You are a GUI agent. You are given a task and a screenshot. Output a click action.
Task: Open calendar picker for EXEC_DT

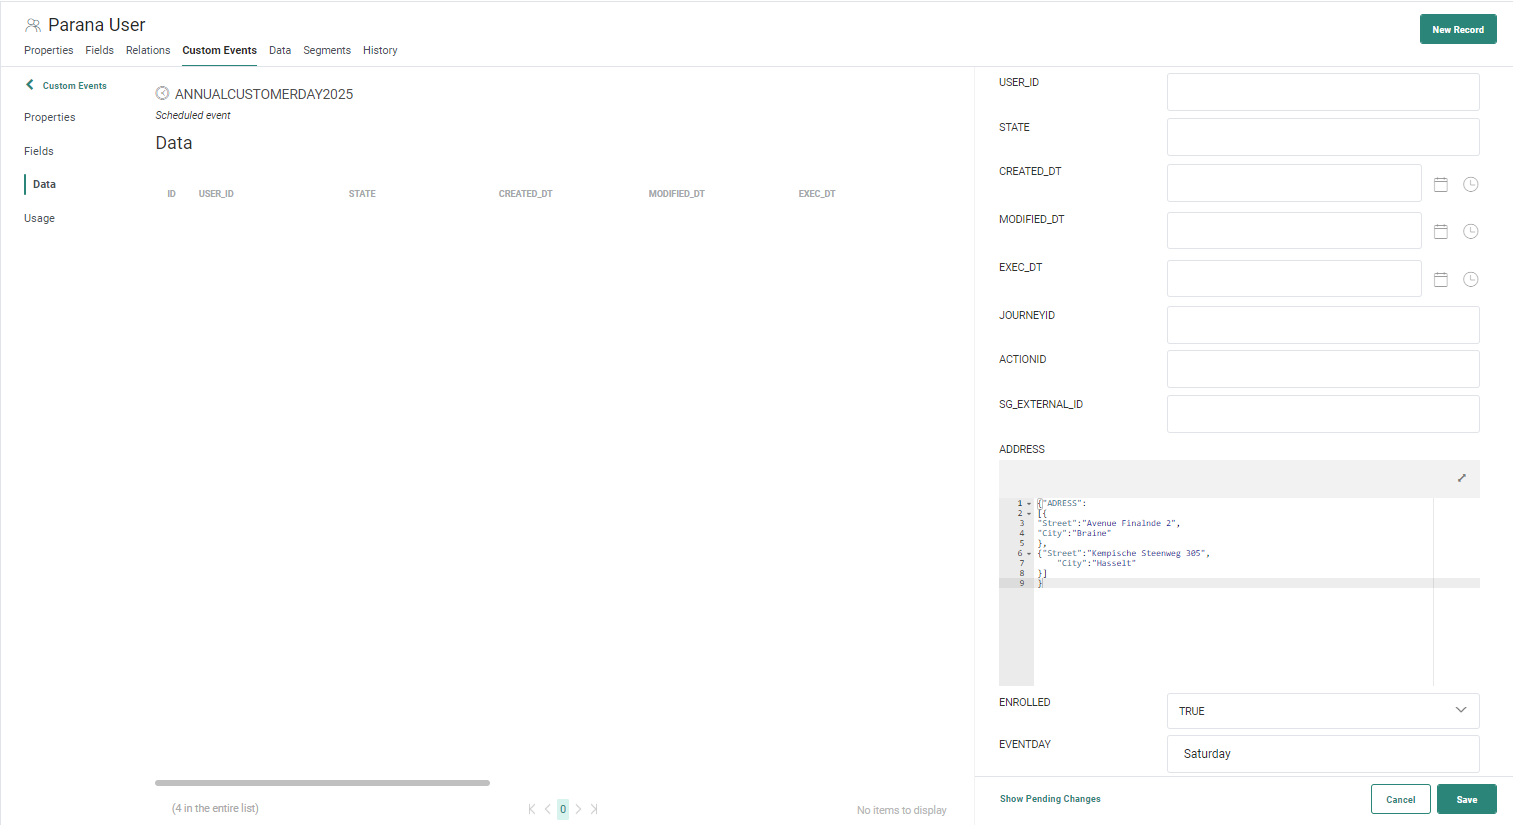point(1441,279)
